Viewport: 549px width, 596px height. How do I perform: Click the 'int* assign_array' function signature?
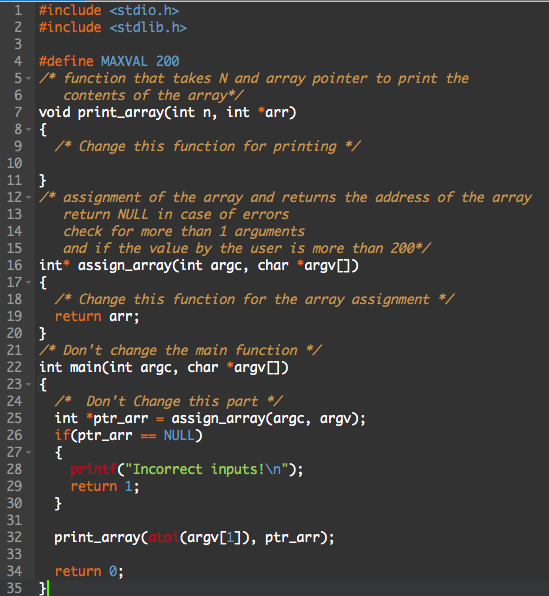199,265
